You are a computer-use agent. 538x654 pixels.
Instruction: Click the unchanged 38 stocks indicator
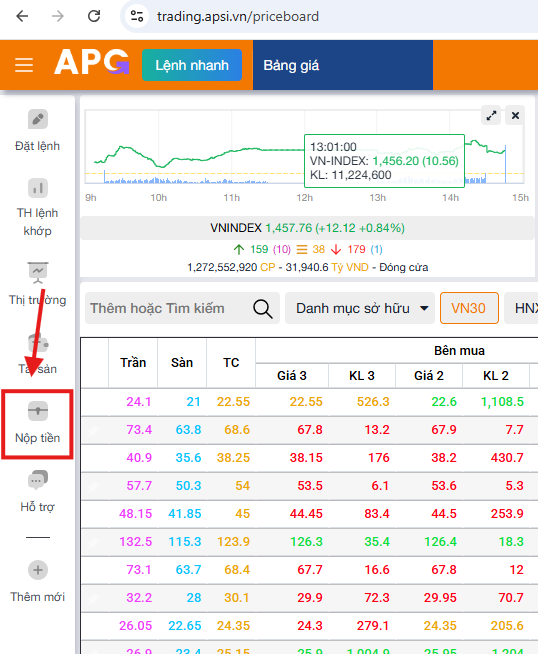pos(311,249)
